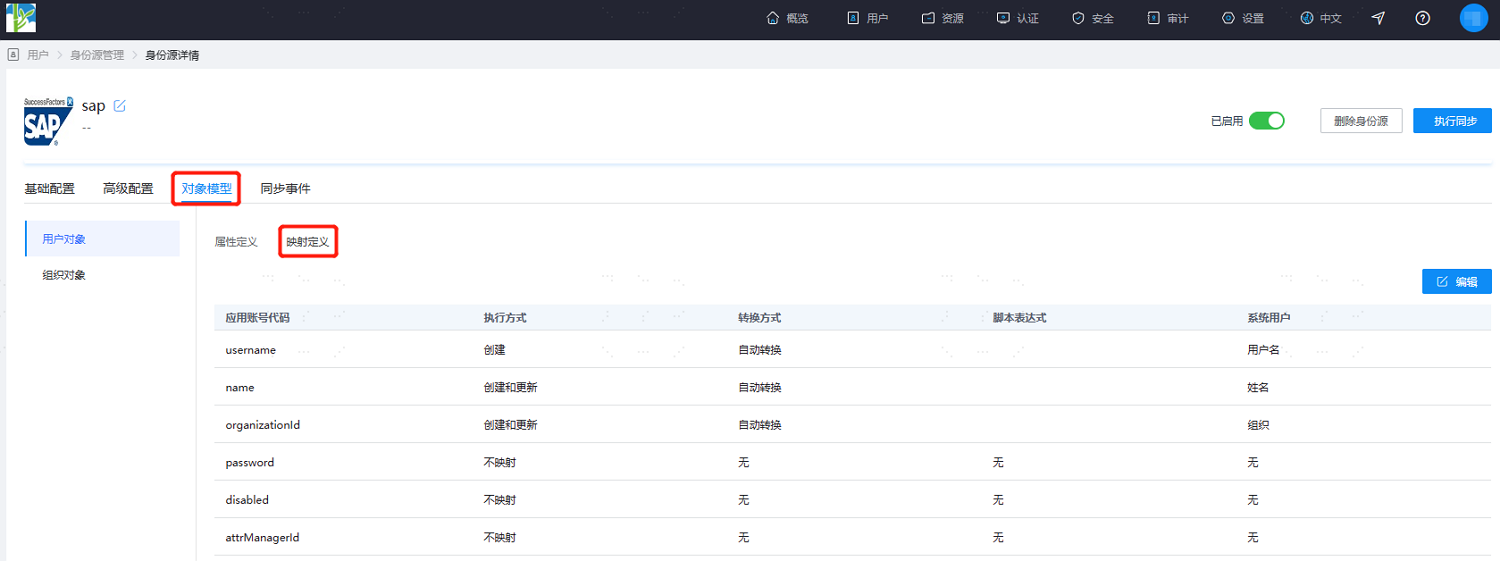Click the product logo at top left
The width and height of the screenshot is (1500, 561).
pos(21,18)
